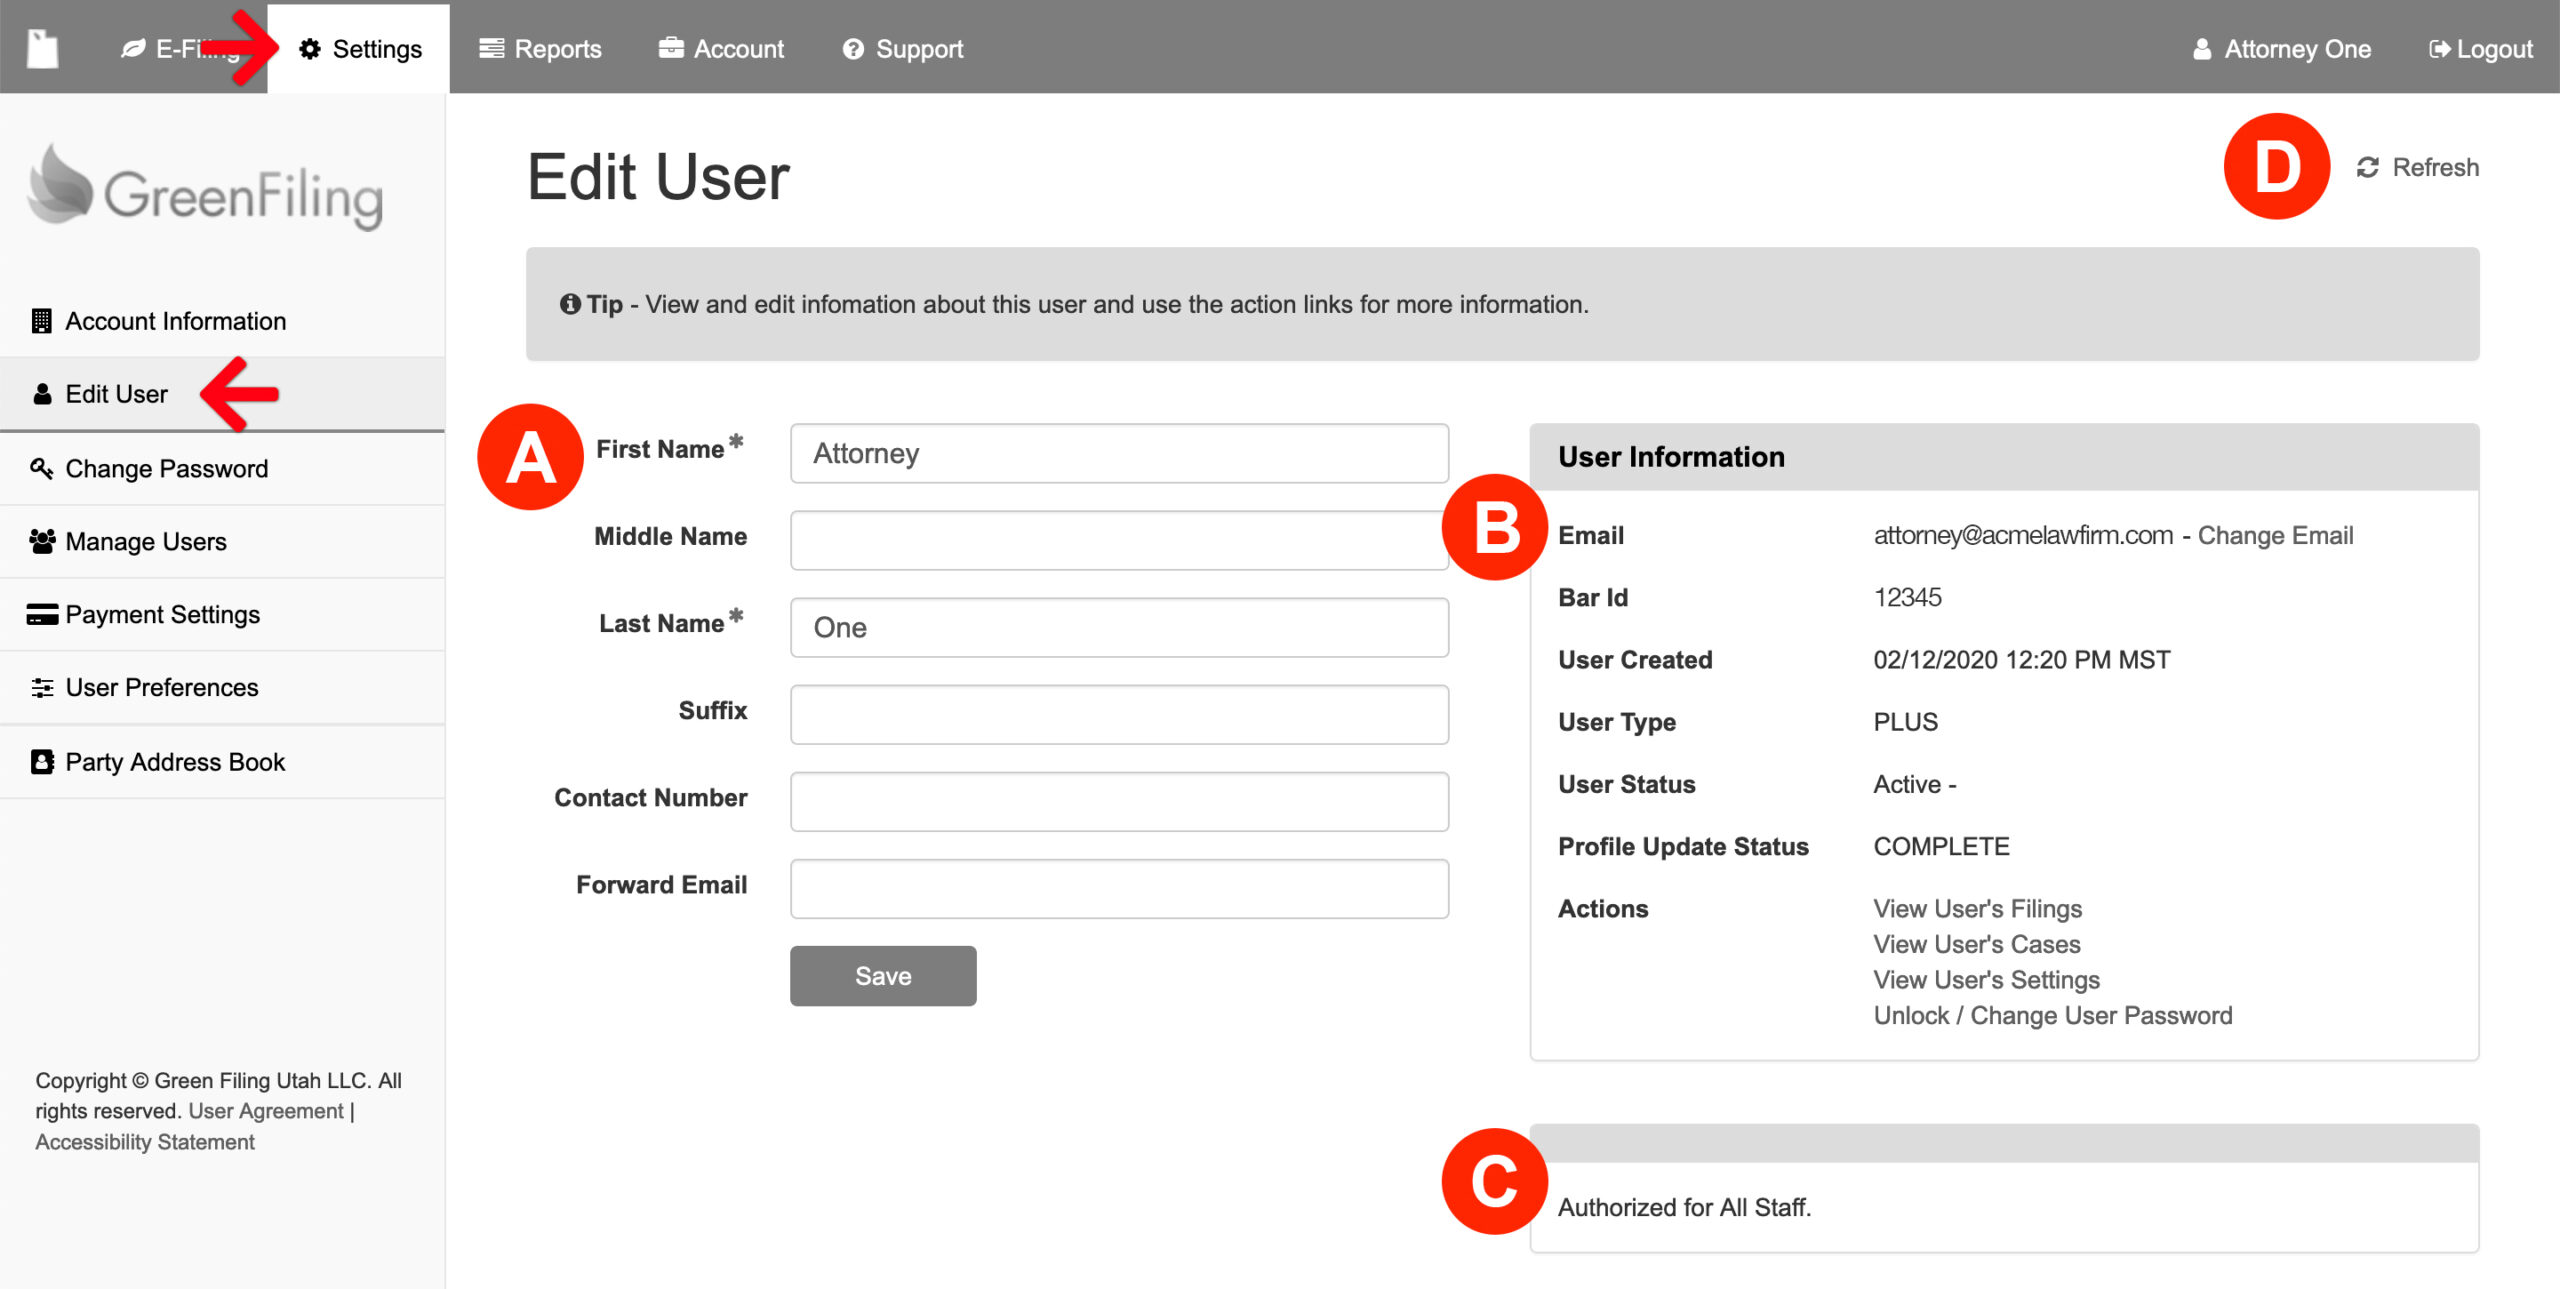Click the User Preferences sliders icon
The image size is (2560, 1289).
(x=42, y=687)
